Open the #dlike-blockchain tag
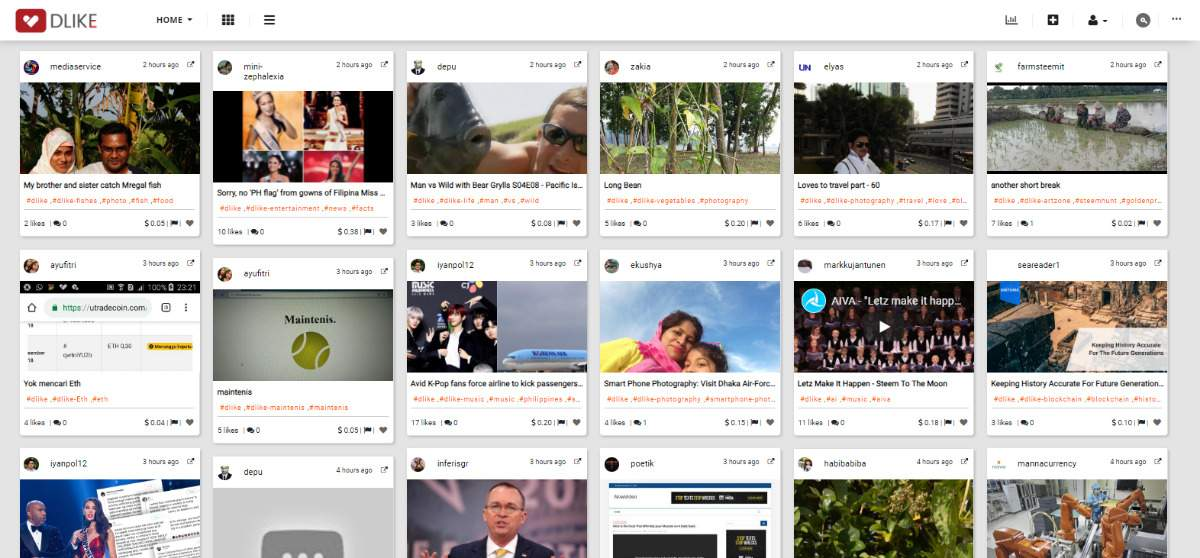This screenshot has height=558, width=1200. [1051, 400]
